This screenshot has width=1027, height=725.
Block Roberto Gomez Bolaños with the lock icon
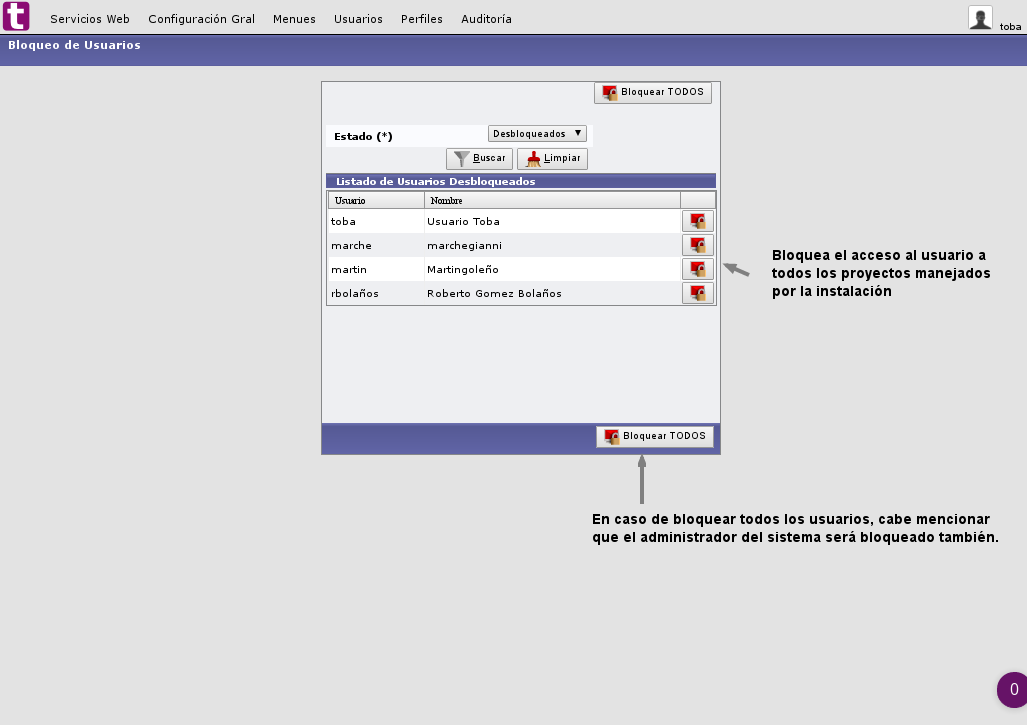pos(697,292)
